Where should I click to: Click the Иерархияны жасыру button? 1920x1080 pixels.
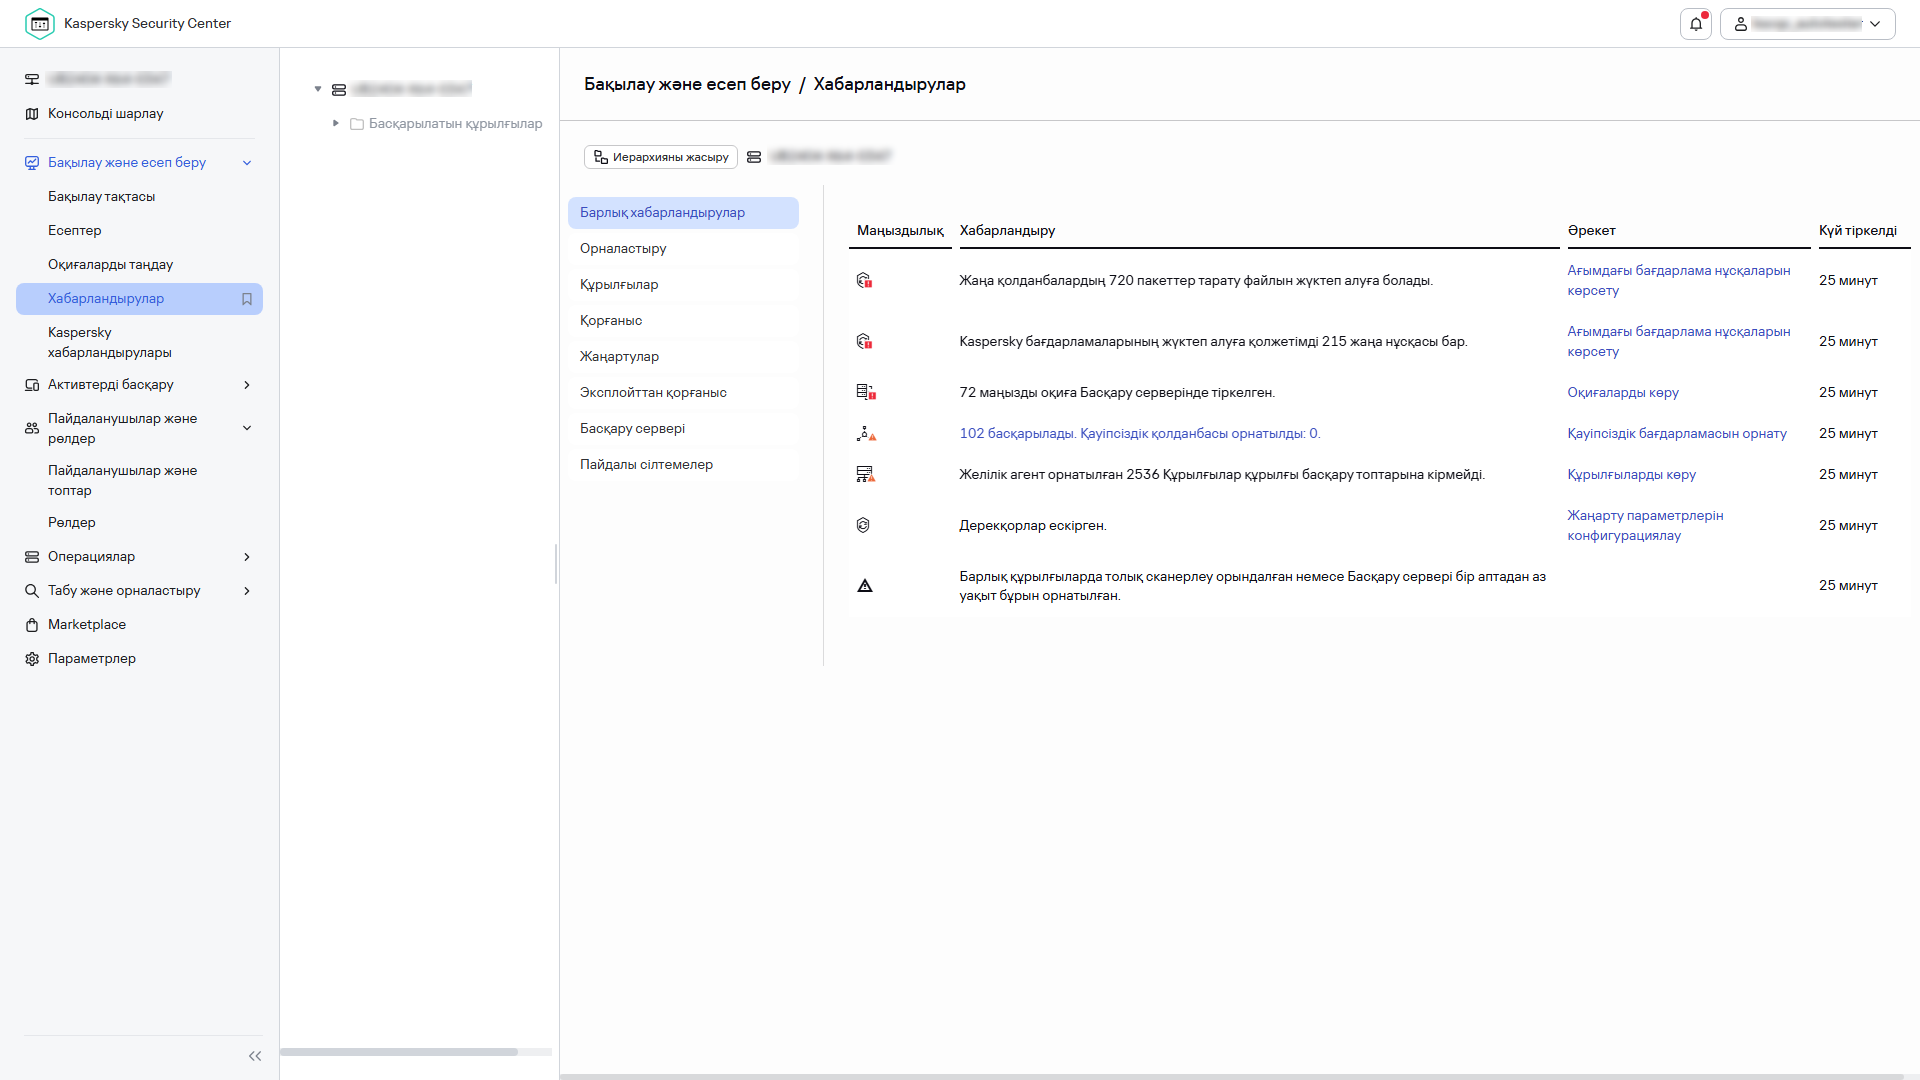661,157
